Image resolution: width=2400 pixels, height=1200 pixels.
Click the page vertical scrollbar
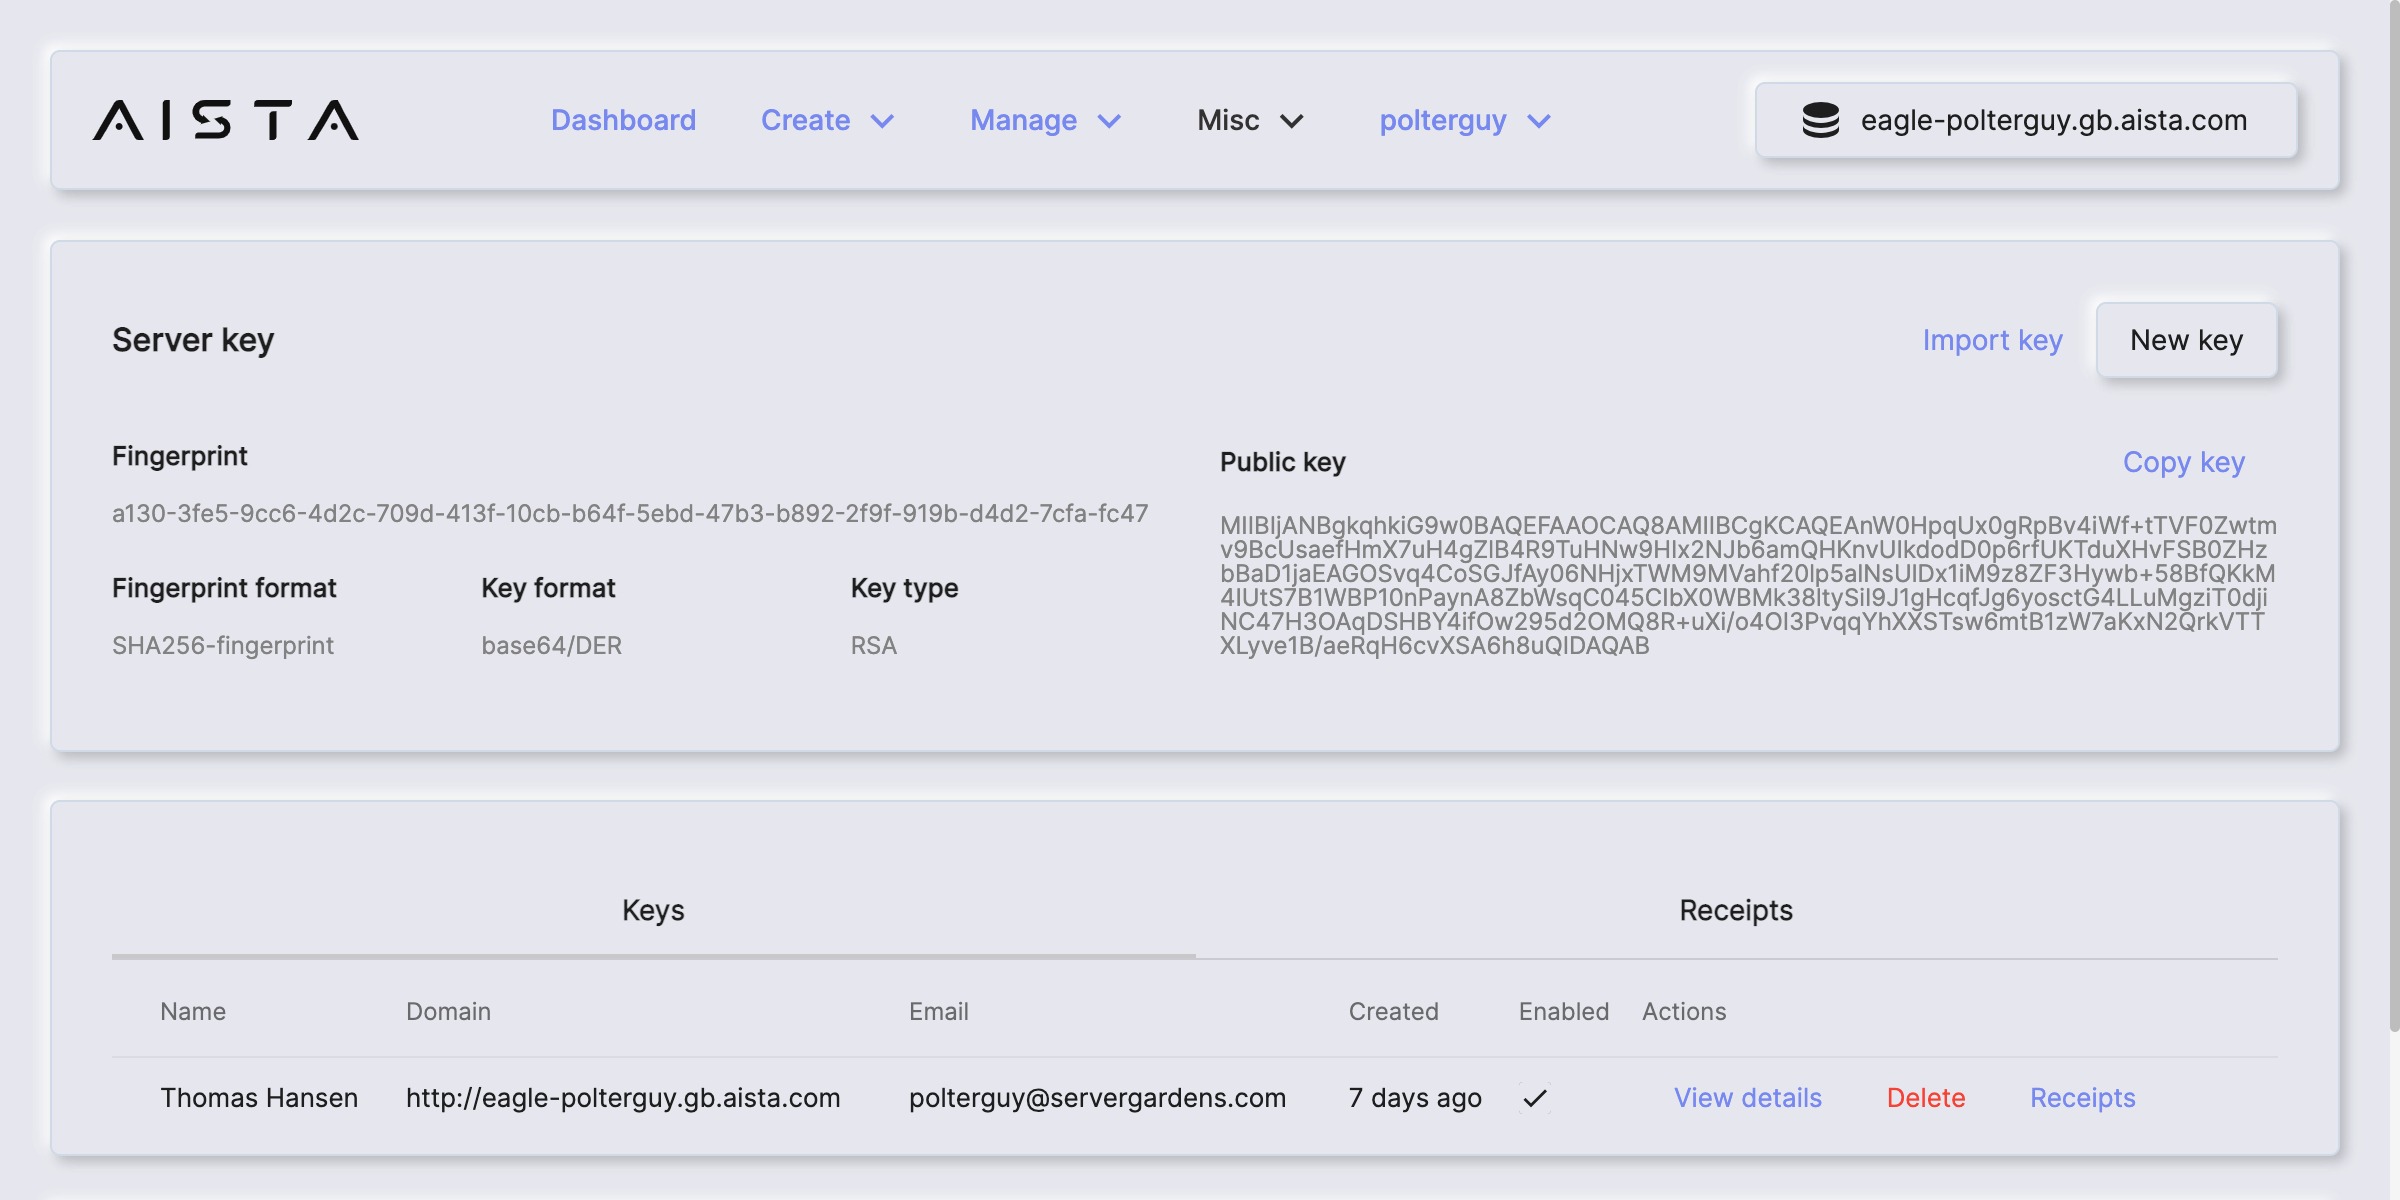click(2393, 500)
